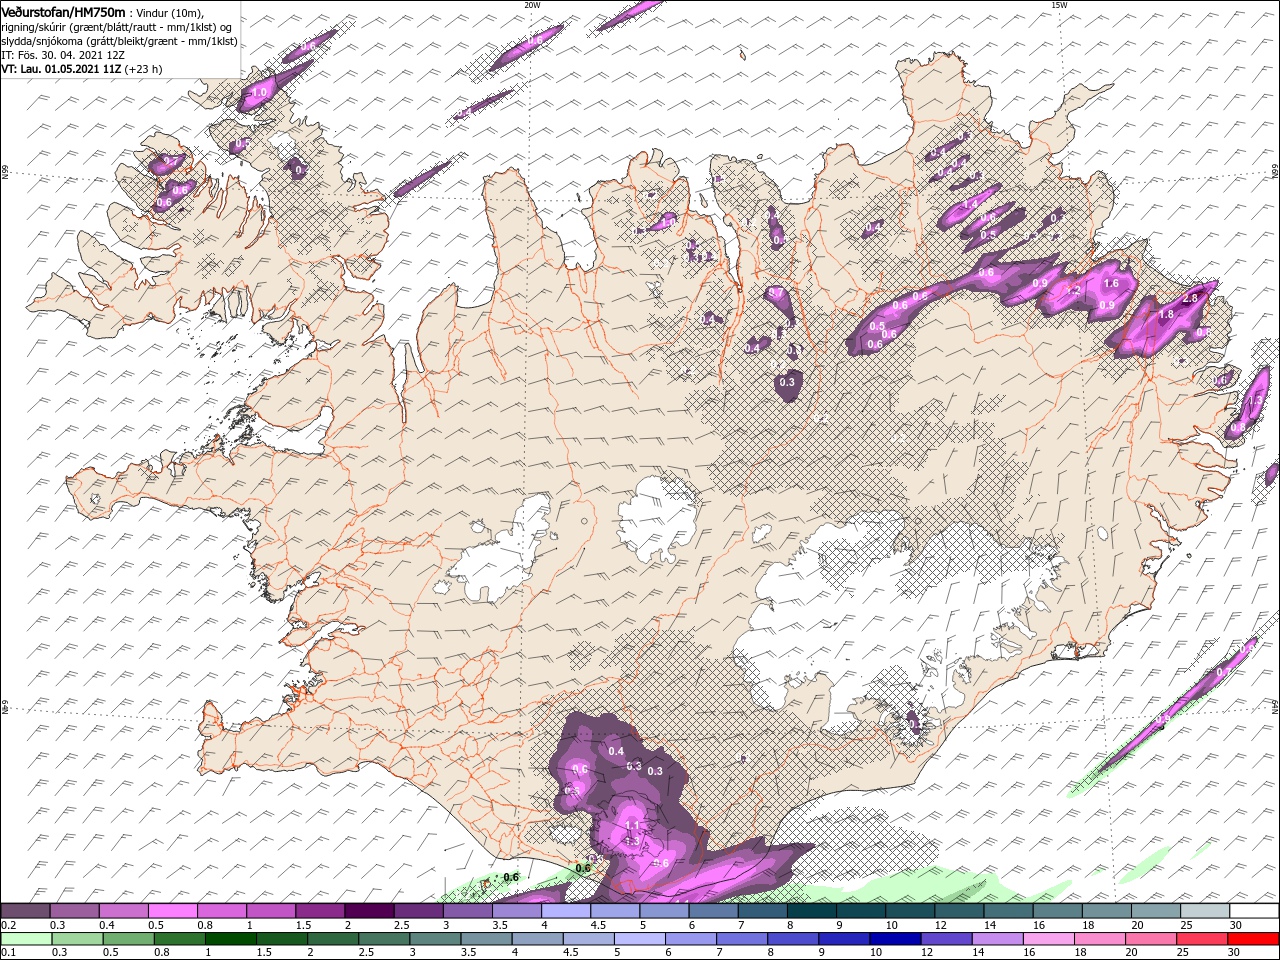This screenshot has height=960, width=1280.
Task: Pick the bright pink swatch at upper '0.5'
Action: [x=172, y=911]
